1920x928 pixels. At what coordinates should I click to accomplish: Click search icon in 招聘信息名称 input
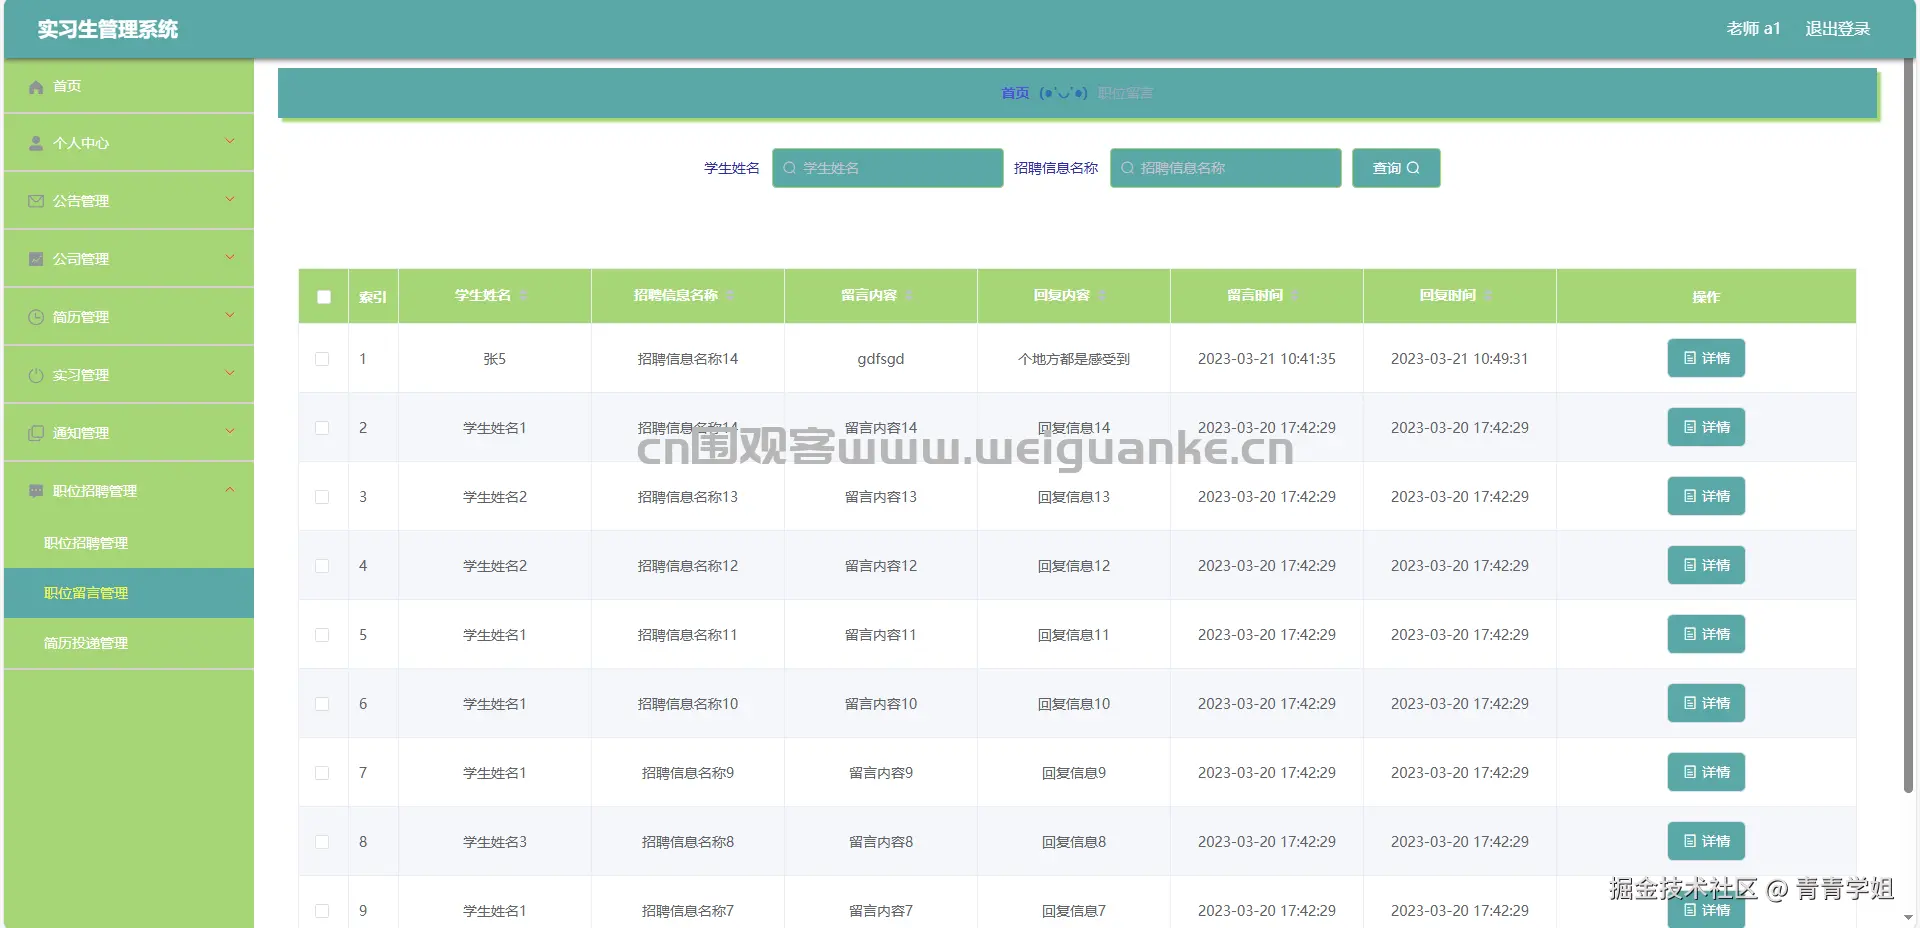[x=1128, y=168]
